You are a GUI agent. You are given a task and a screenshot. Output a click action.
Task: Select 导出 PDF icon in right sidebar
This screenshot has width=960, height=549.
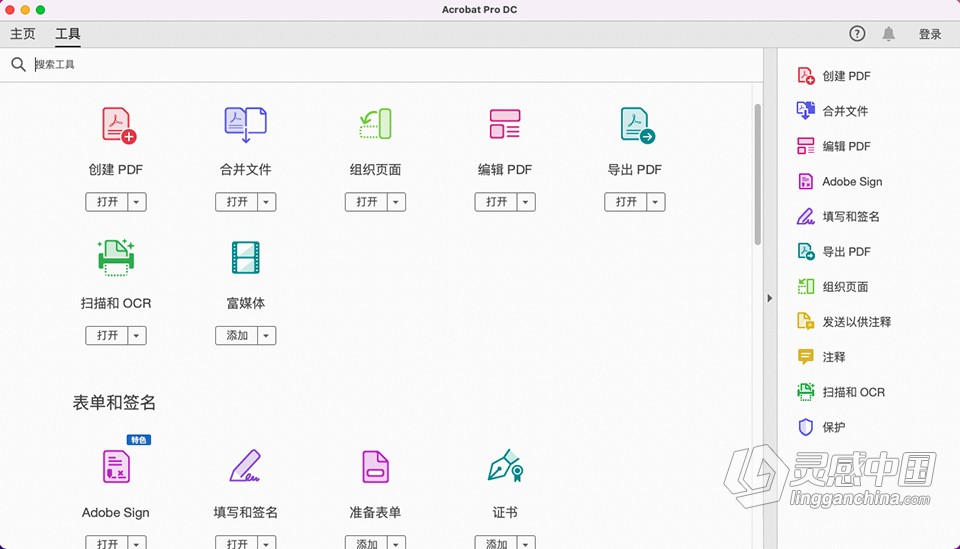[806, 252]
